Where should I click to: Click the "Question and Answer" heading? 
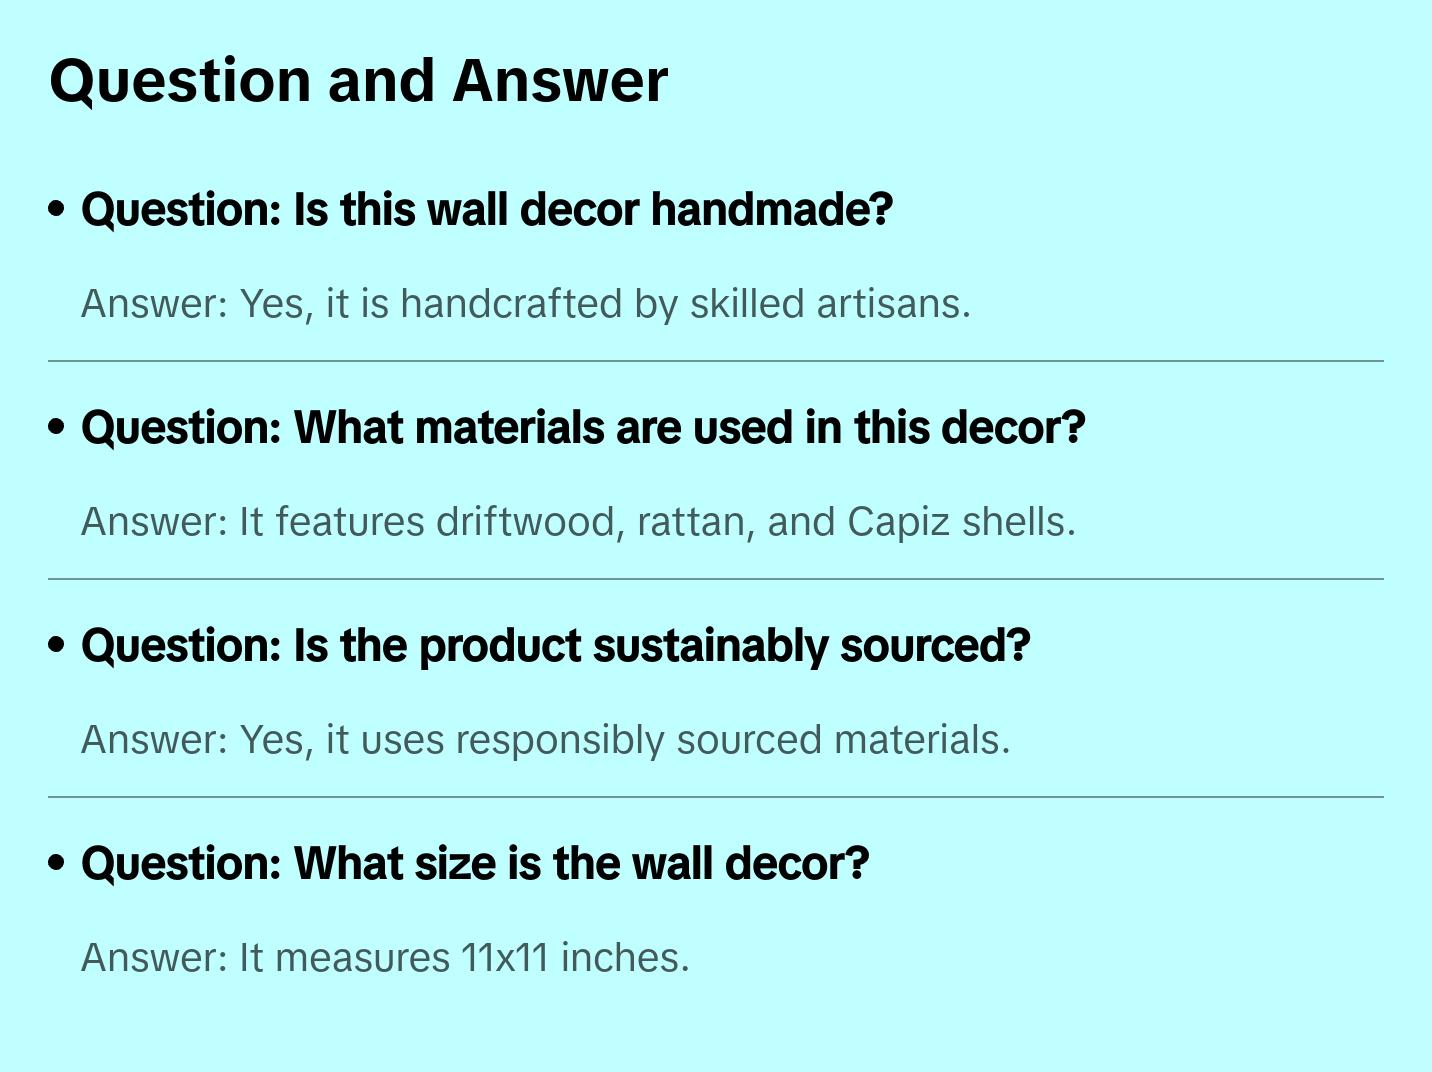click(358, 80)
